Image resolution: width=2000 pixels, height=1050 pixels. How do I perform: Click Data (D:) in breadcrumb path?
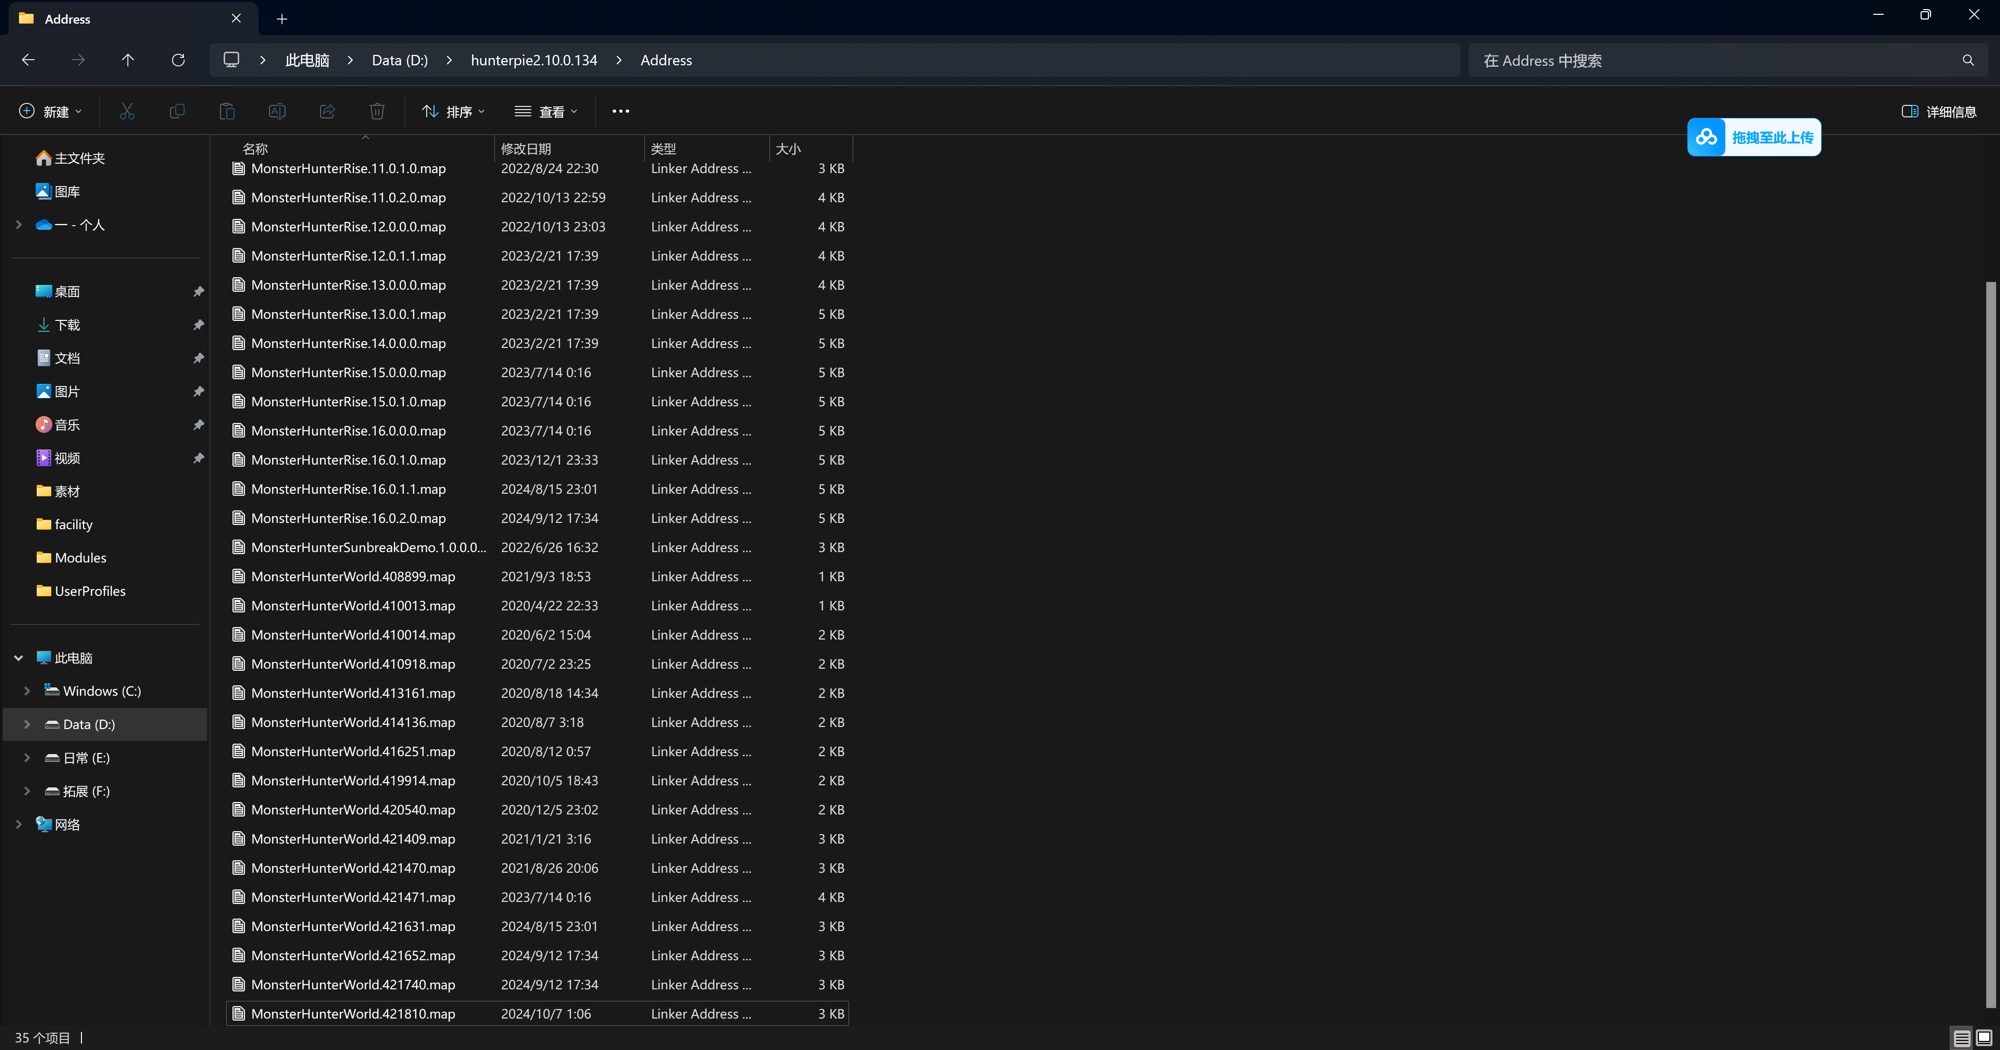point(400,60)
